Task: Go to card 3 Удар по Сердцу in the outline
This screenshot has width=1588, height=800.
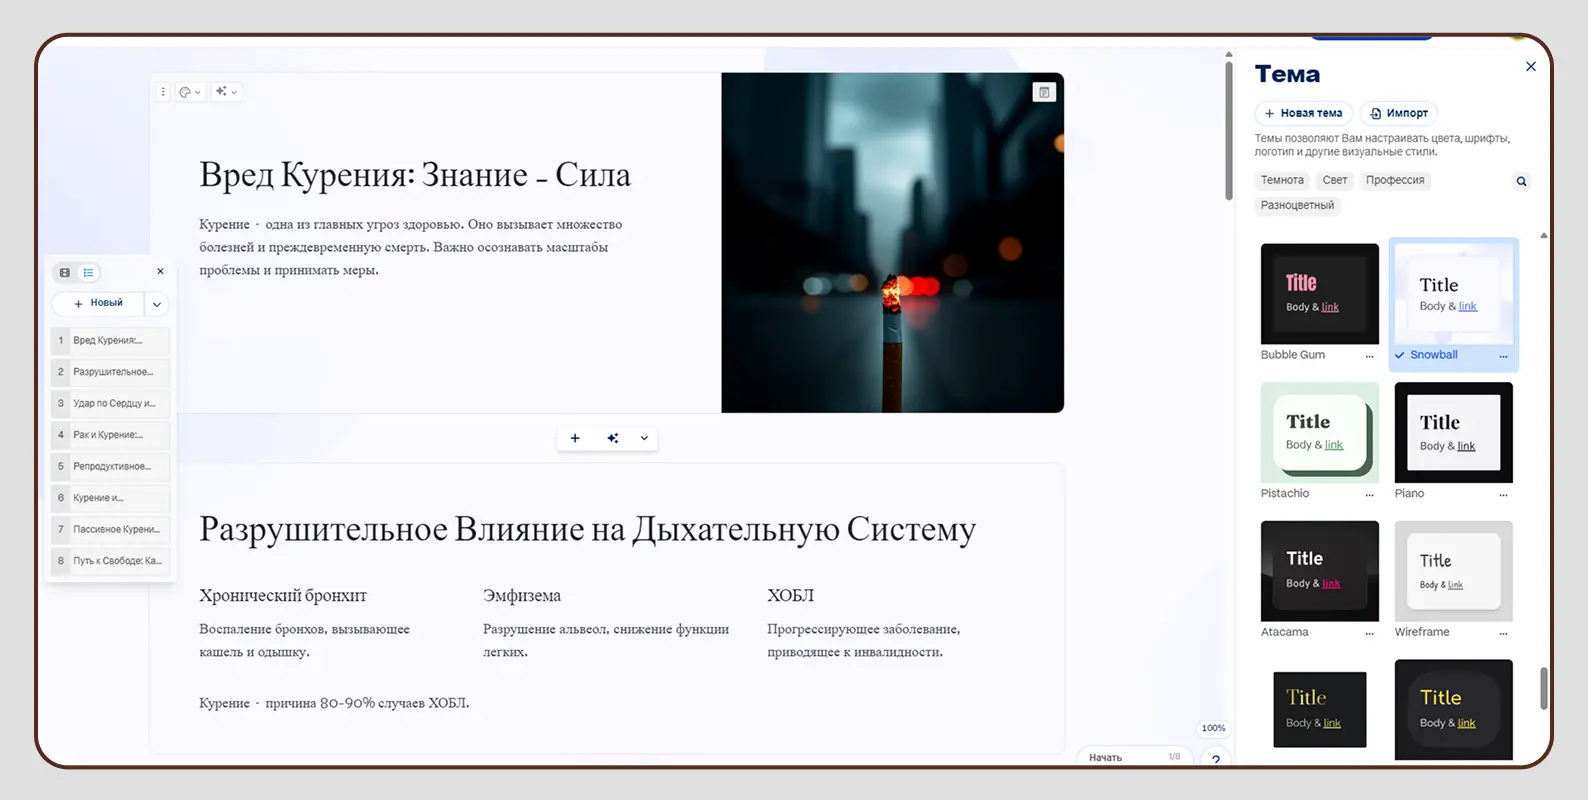Action: click(x=110, y=403)
